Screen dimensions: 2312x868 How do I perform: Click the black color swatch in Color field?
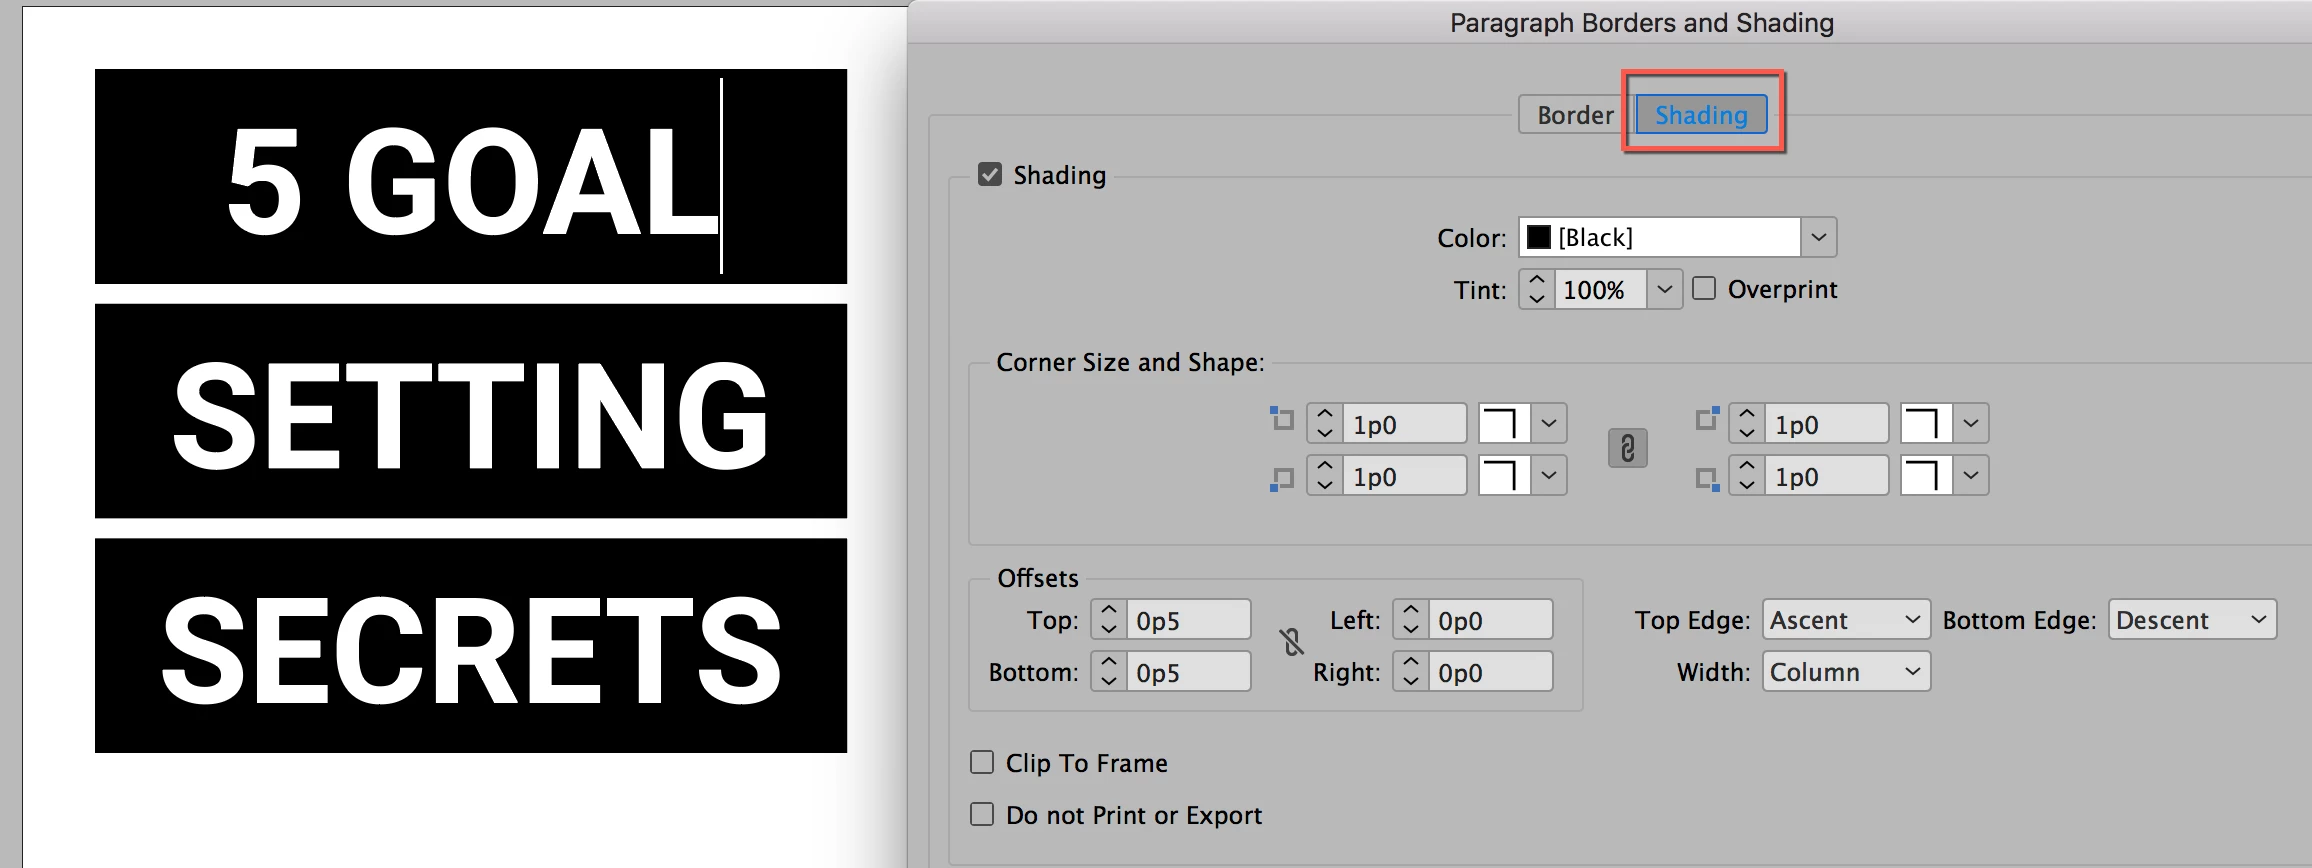point(1539,237)
